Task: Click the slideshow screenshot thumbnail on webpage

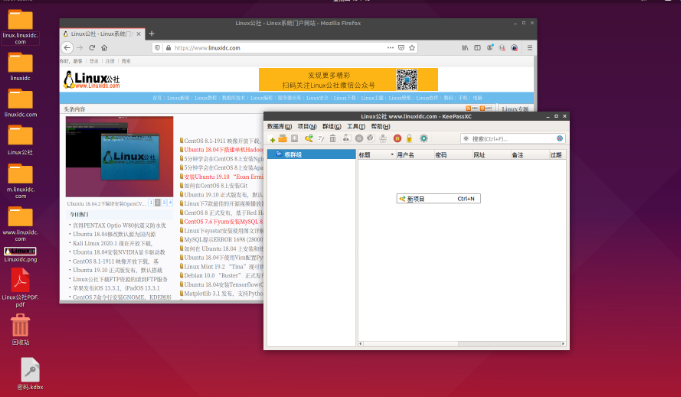Action: coord(119,156)
